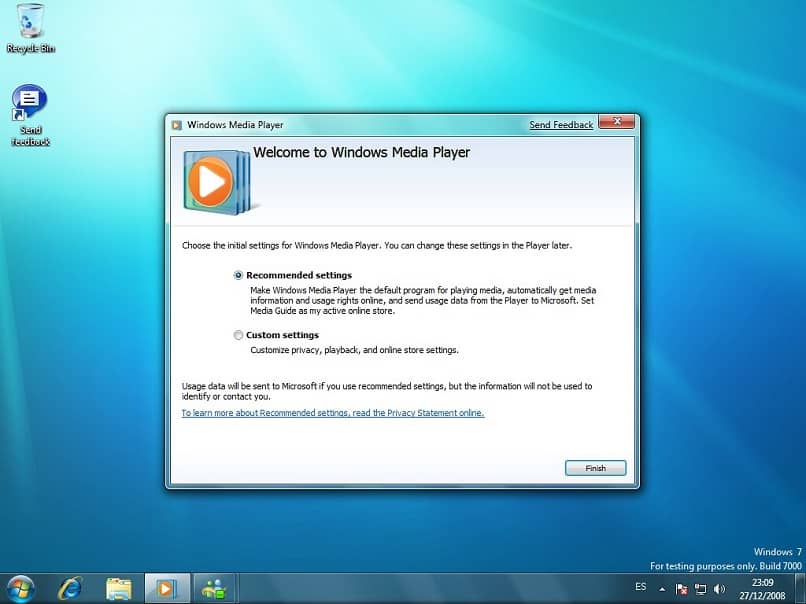Open the Messenger taskbar icon
The height and width of the screenshot is (604, 806).
(214, 589)
